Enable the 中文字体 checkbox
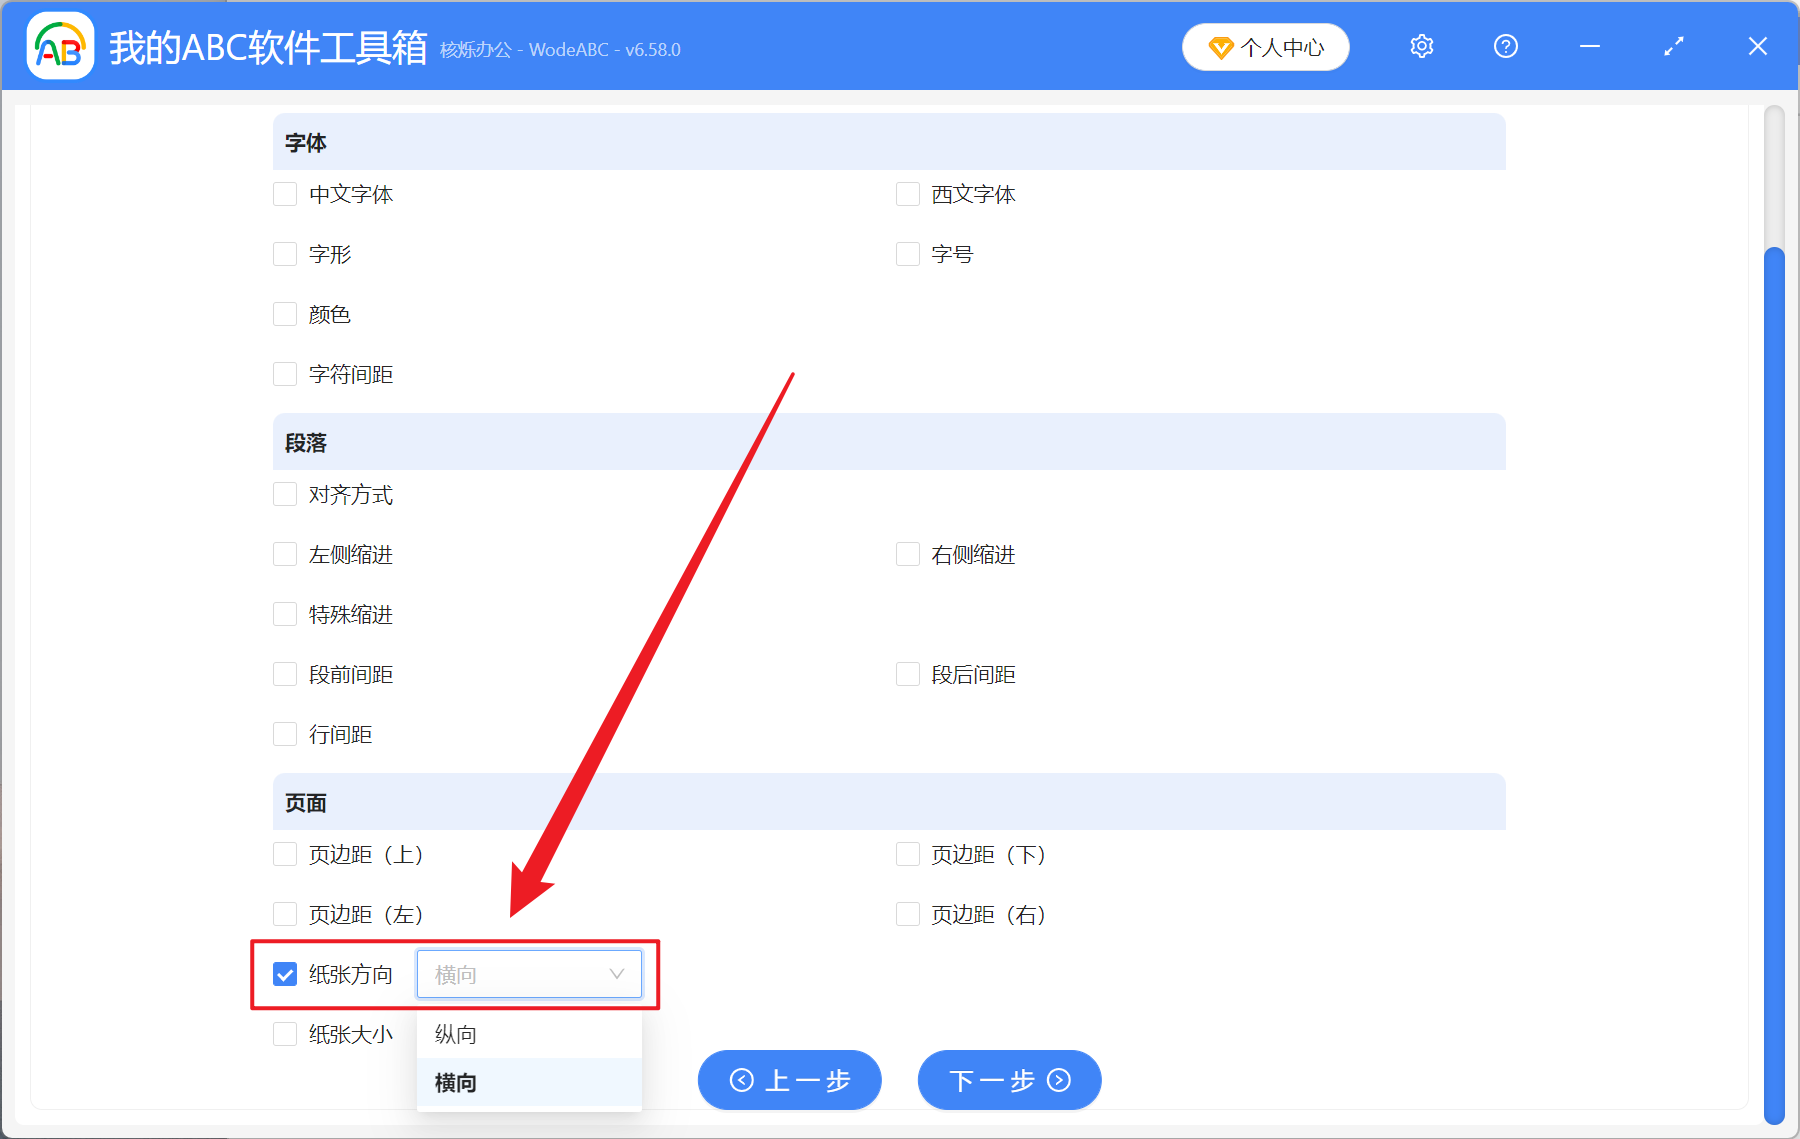The width and height of the screenshot is (1800, 1139). [284, 194]
